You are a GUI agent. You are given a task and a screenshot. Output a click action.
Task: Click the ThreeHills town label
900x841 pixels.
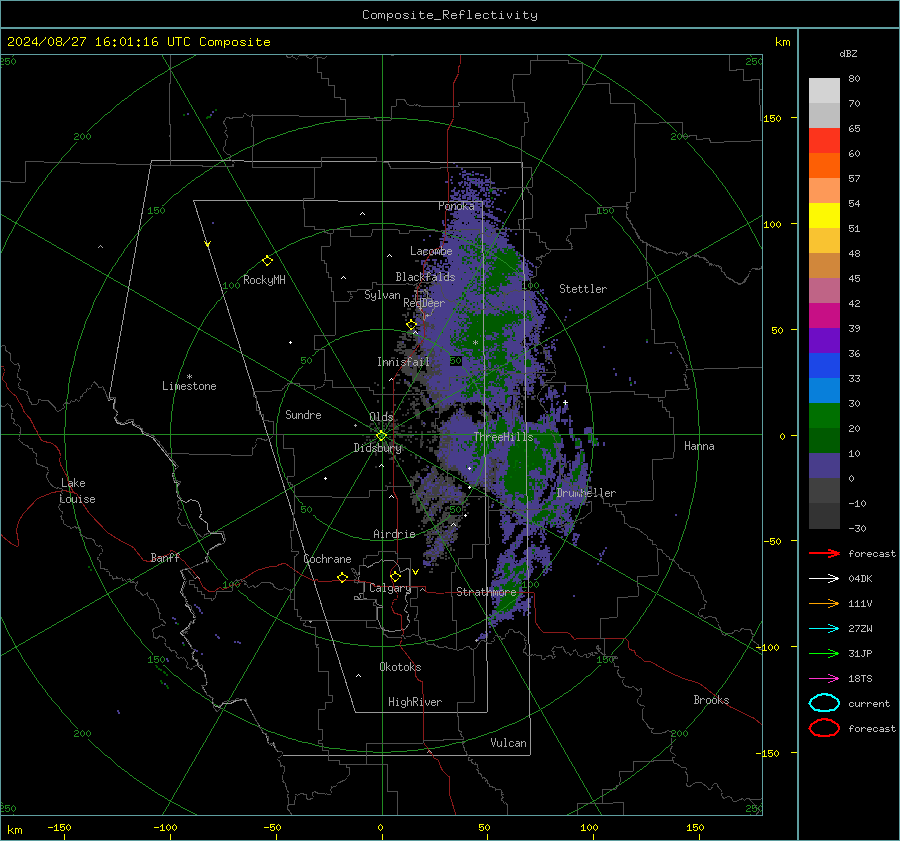503,437
